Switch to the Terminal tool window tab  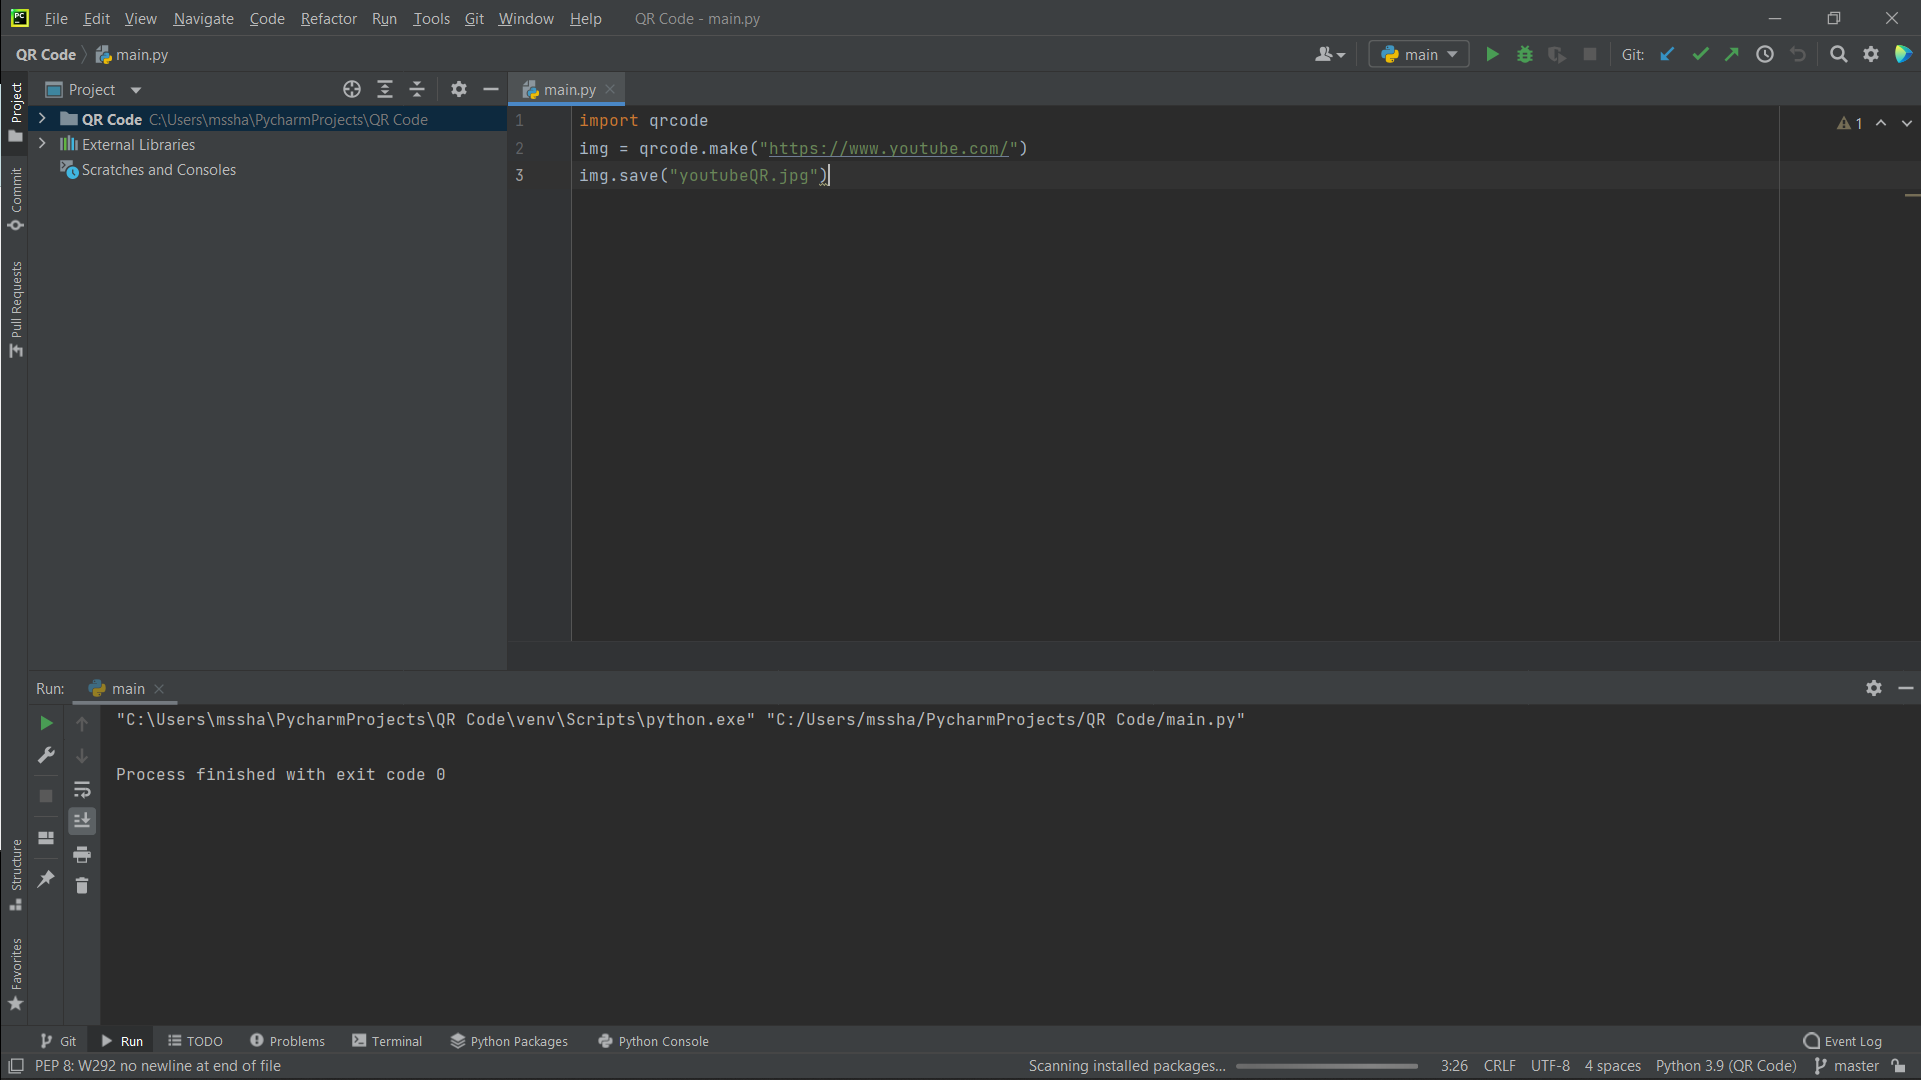(x=387, y=1041)
